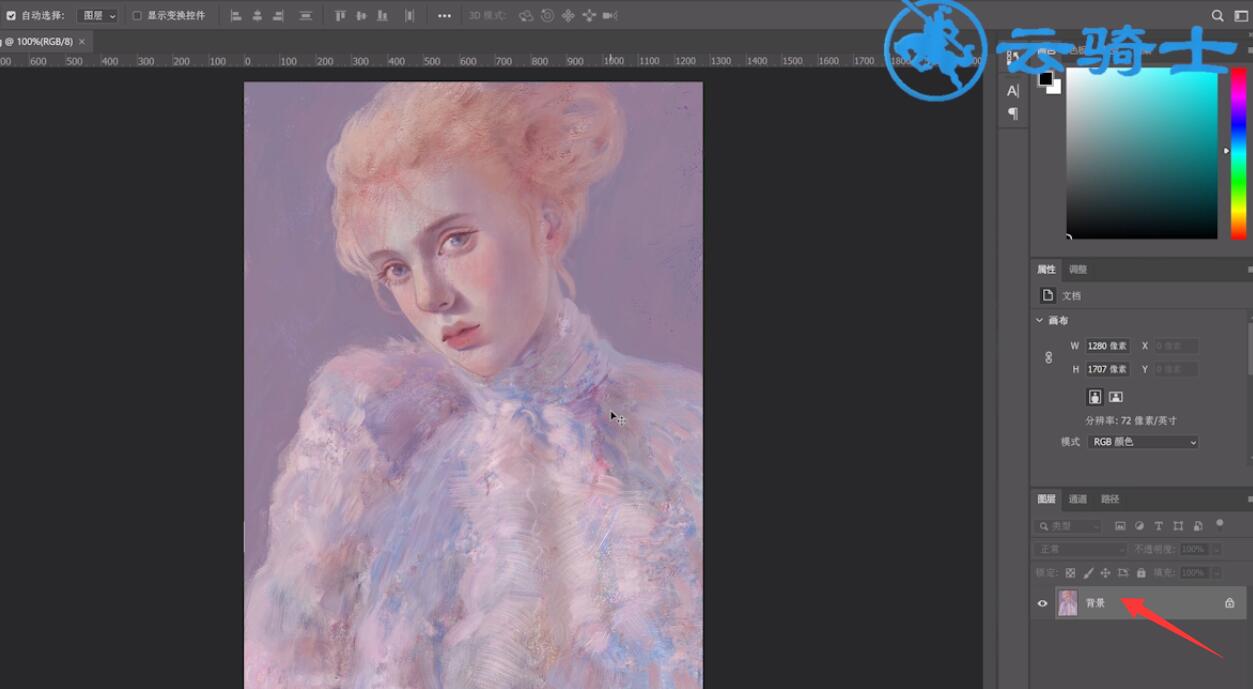Close the 100%(RGB/8) document tab

pyautogui.click(x=82, y=42)
